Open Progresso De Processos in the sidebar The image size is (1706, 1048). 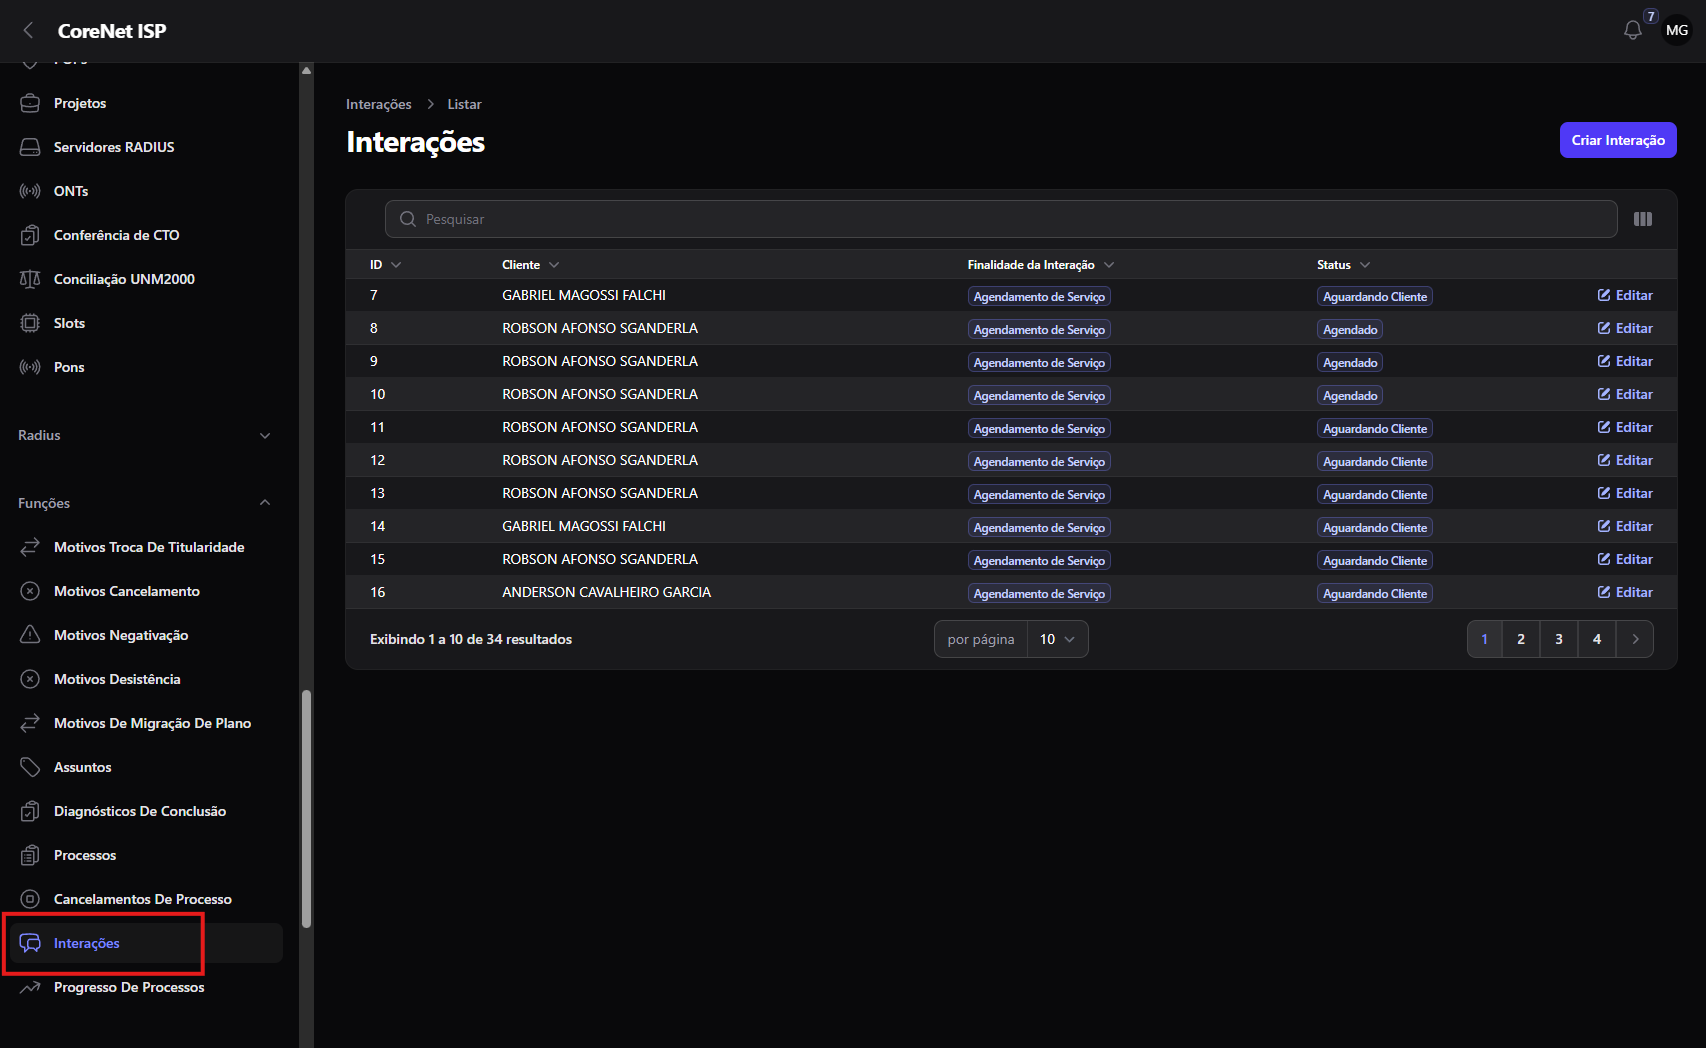point(129,987)
